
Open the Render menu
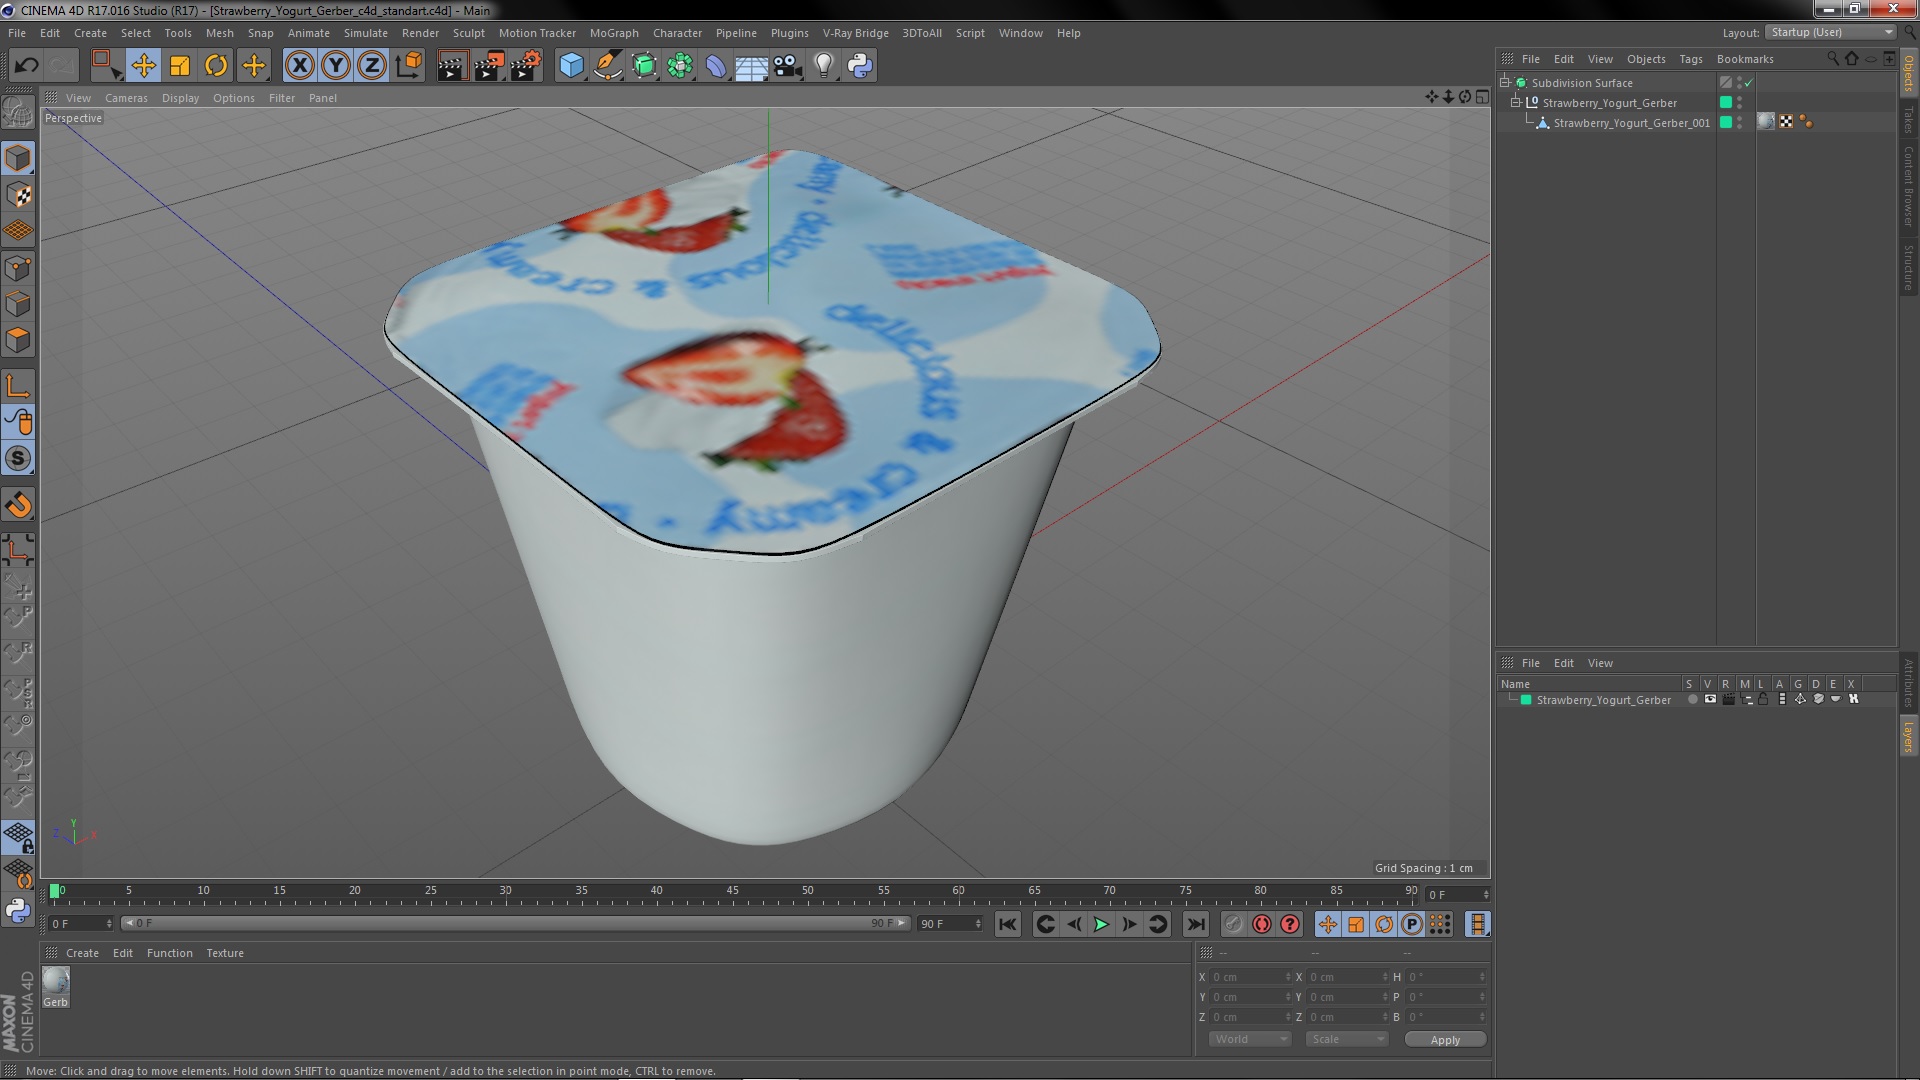click(x=420, y=33)
